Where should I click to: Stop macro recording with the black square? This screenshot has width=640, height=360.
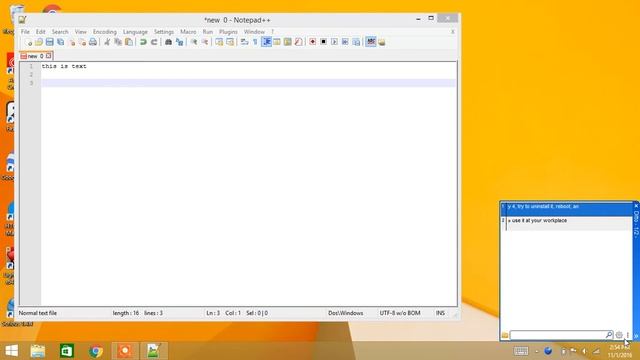(x=323, y=42)
